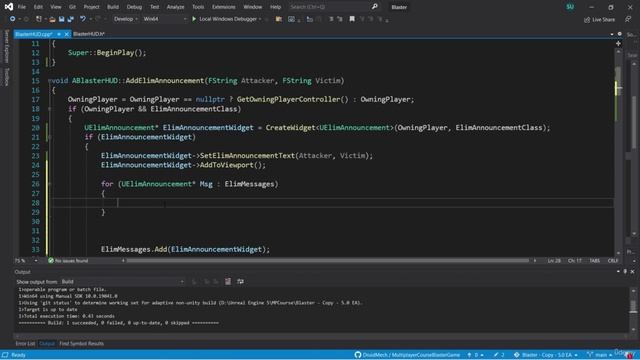The width and height of the screenshot is (640, 360).
Task: Open the File menu
Action: point(22,7)
